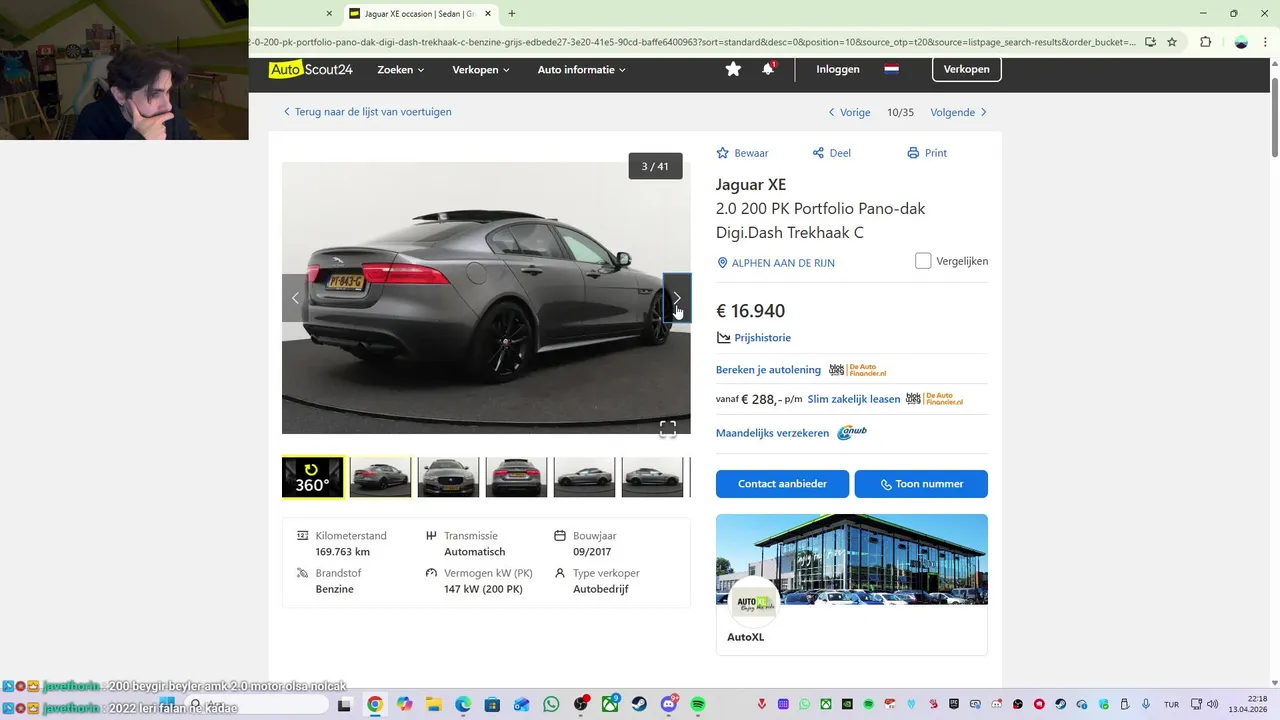Image resolution: width=1280 pixels, height=720 pixels.
Task: Open fullscreen gallery view icon
Action: point(668,429)
